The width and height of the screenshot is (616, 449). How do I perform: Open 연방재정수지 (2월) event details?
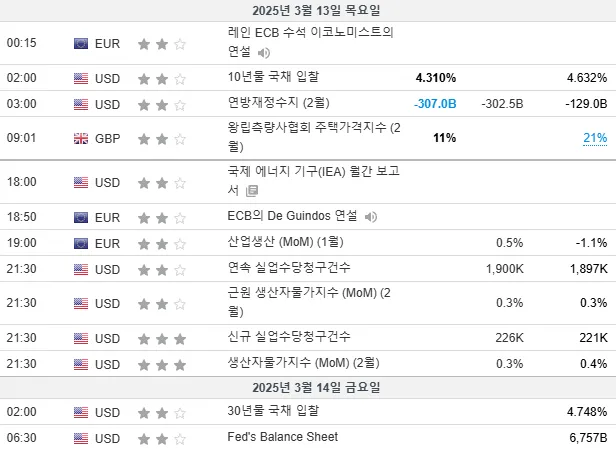coord(279,103)
